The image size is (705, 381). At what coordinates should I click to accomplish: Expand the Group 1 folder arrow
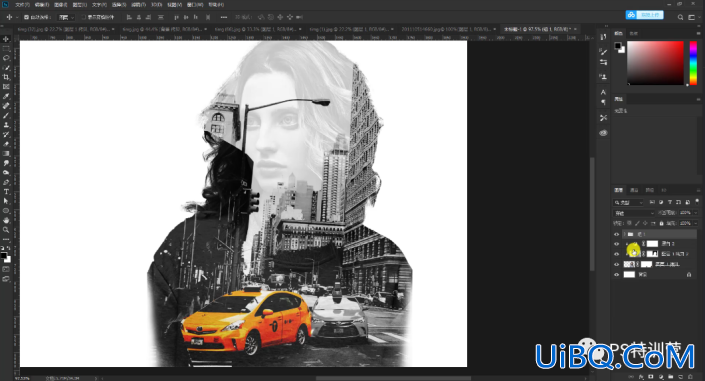625,234
